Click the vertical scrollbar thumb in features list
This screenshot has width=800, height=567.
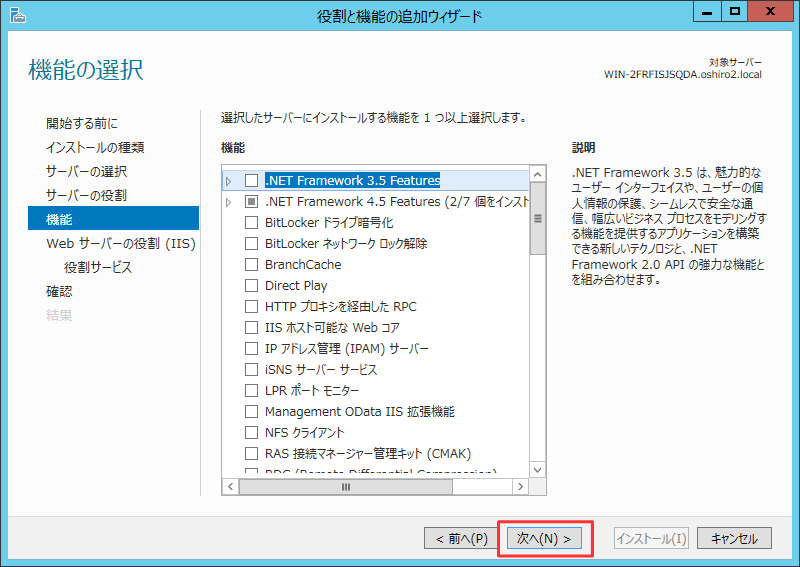point(537,218)
